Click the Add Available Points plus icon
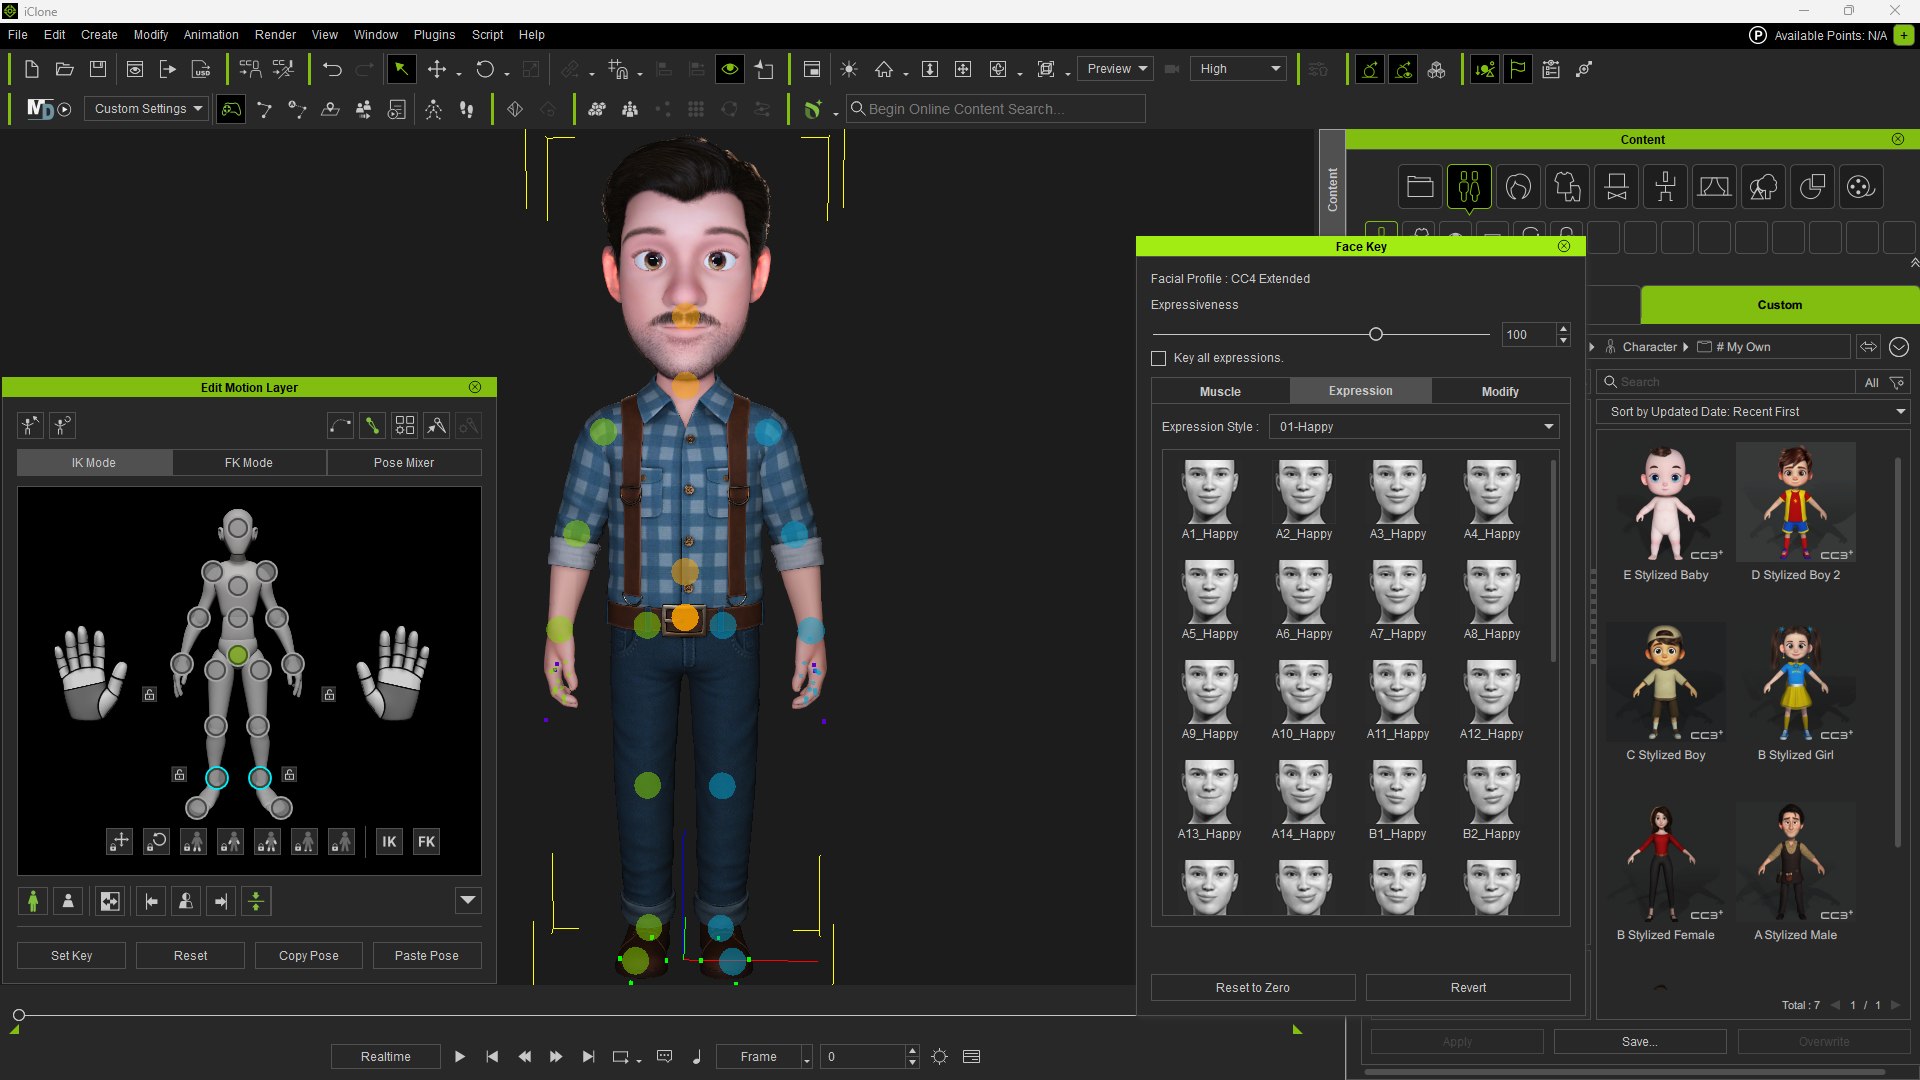 [1904, 35]
